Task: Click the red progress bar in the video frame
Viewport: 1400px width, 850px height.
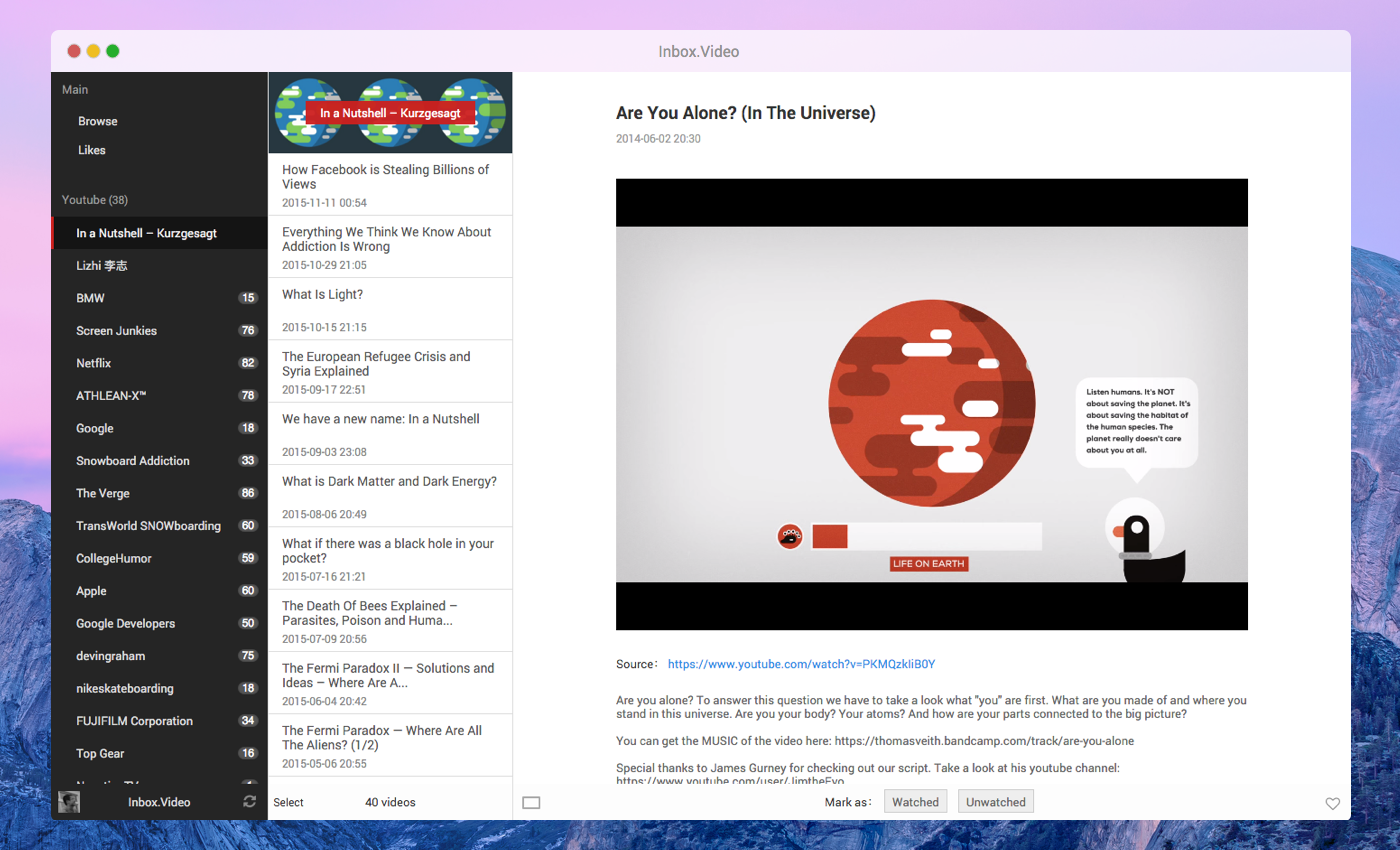Action: [x=830, y=537]
